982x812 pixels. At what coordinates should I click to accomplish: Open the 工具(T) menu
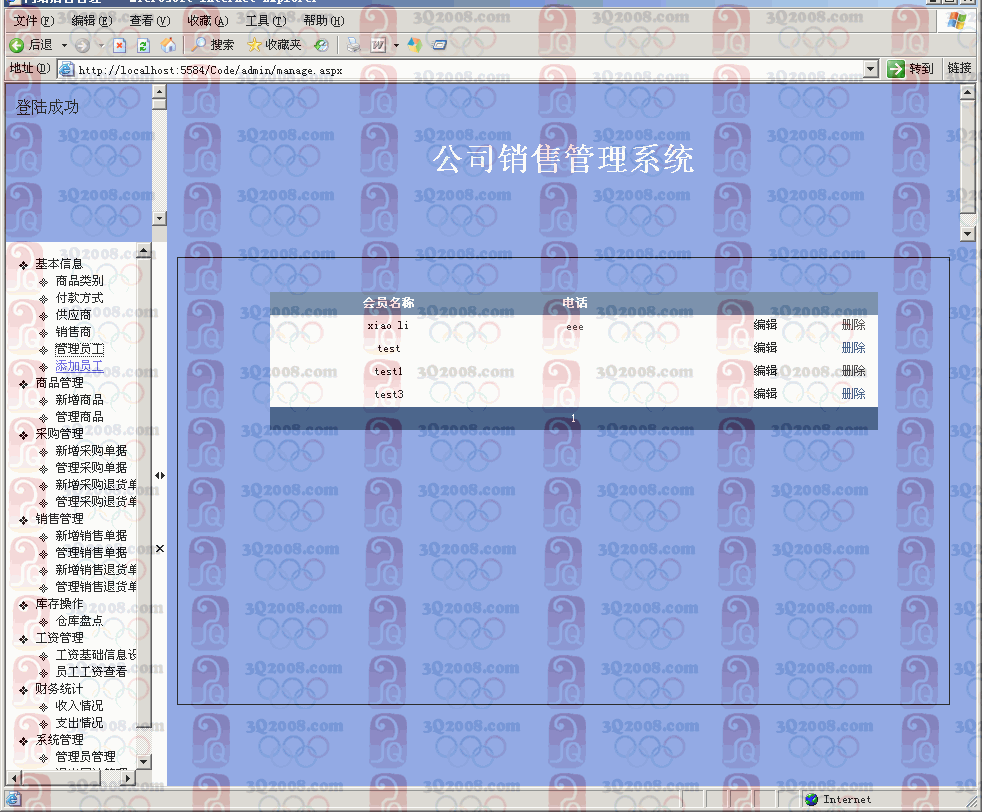(266, 21)
